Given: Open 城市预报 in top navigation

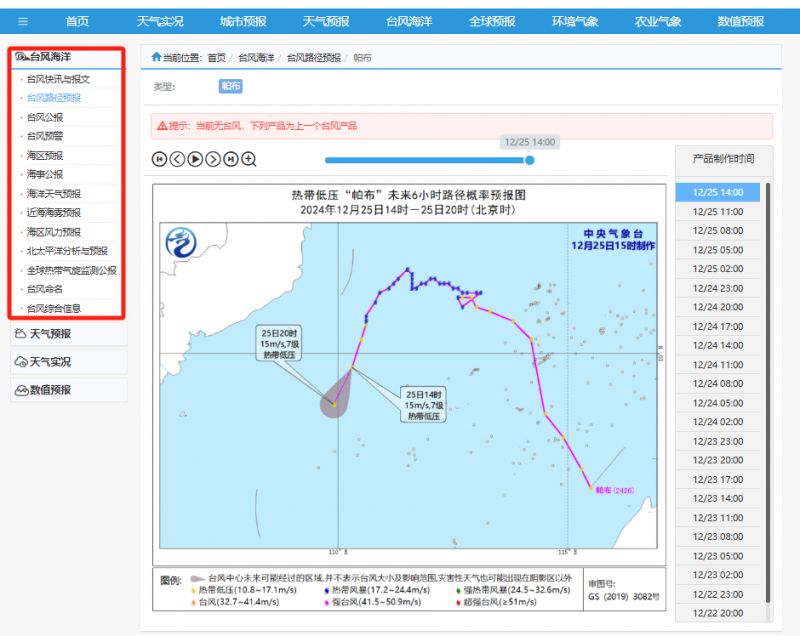Looking at the screenshot, I should point(243,21).
